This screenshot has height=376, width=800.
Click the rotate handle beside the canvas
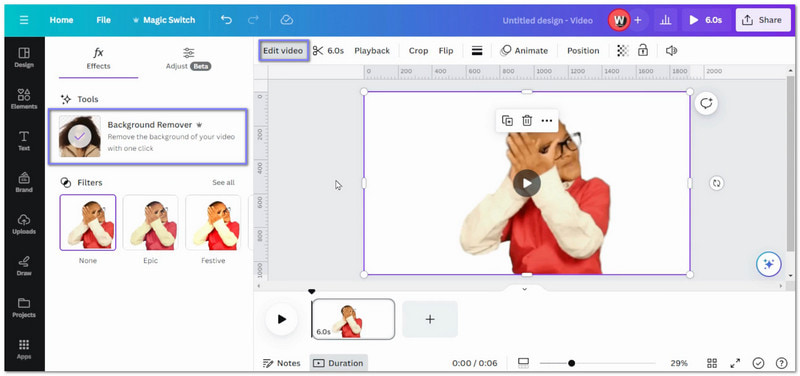[x=716, y=183]
